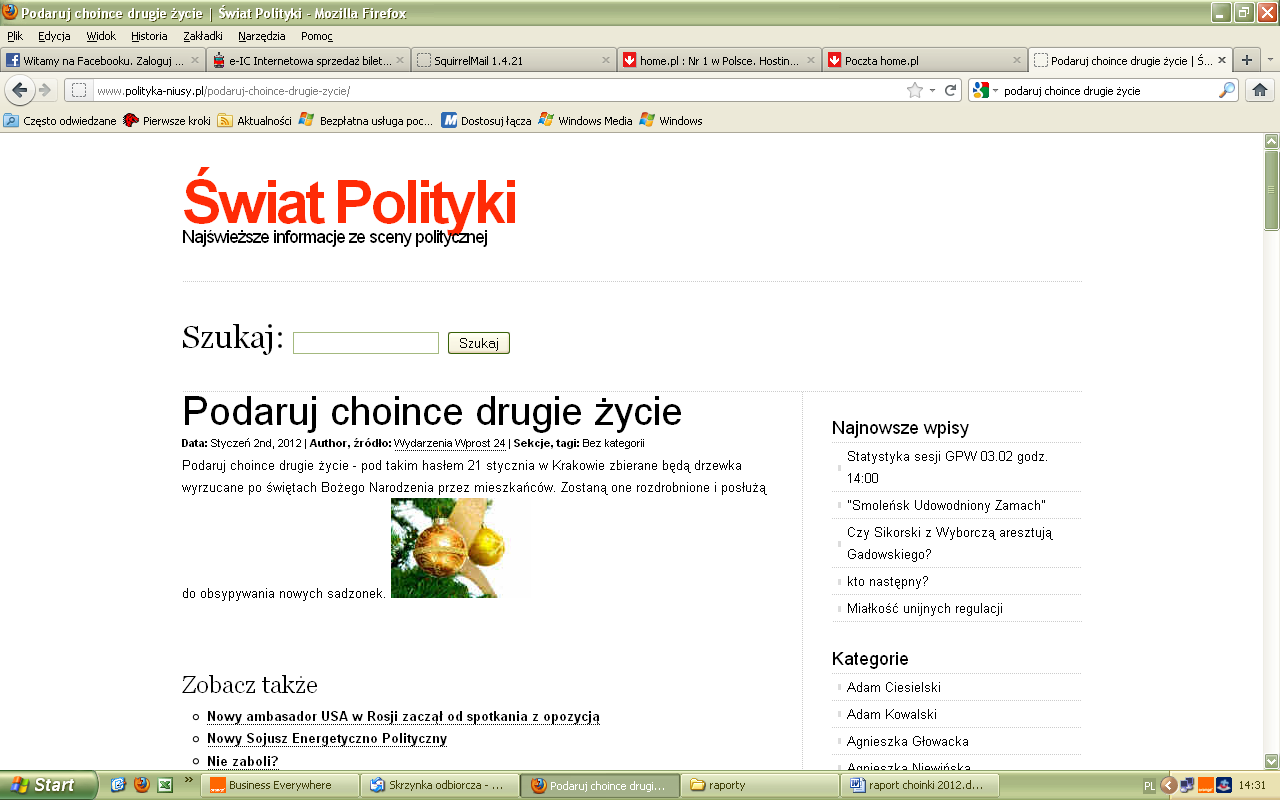Open the Widok menu
This screenshot has width=1280, height=800.
coord(101,36)
